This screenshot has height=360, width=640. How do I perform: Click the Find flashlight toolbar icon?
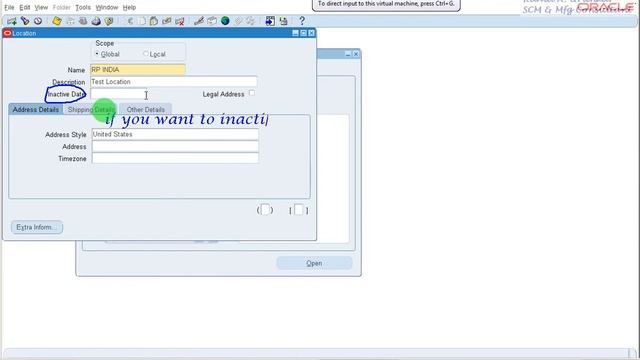click(25, 21)
